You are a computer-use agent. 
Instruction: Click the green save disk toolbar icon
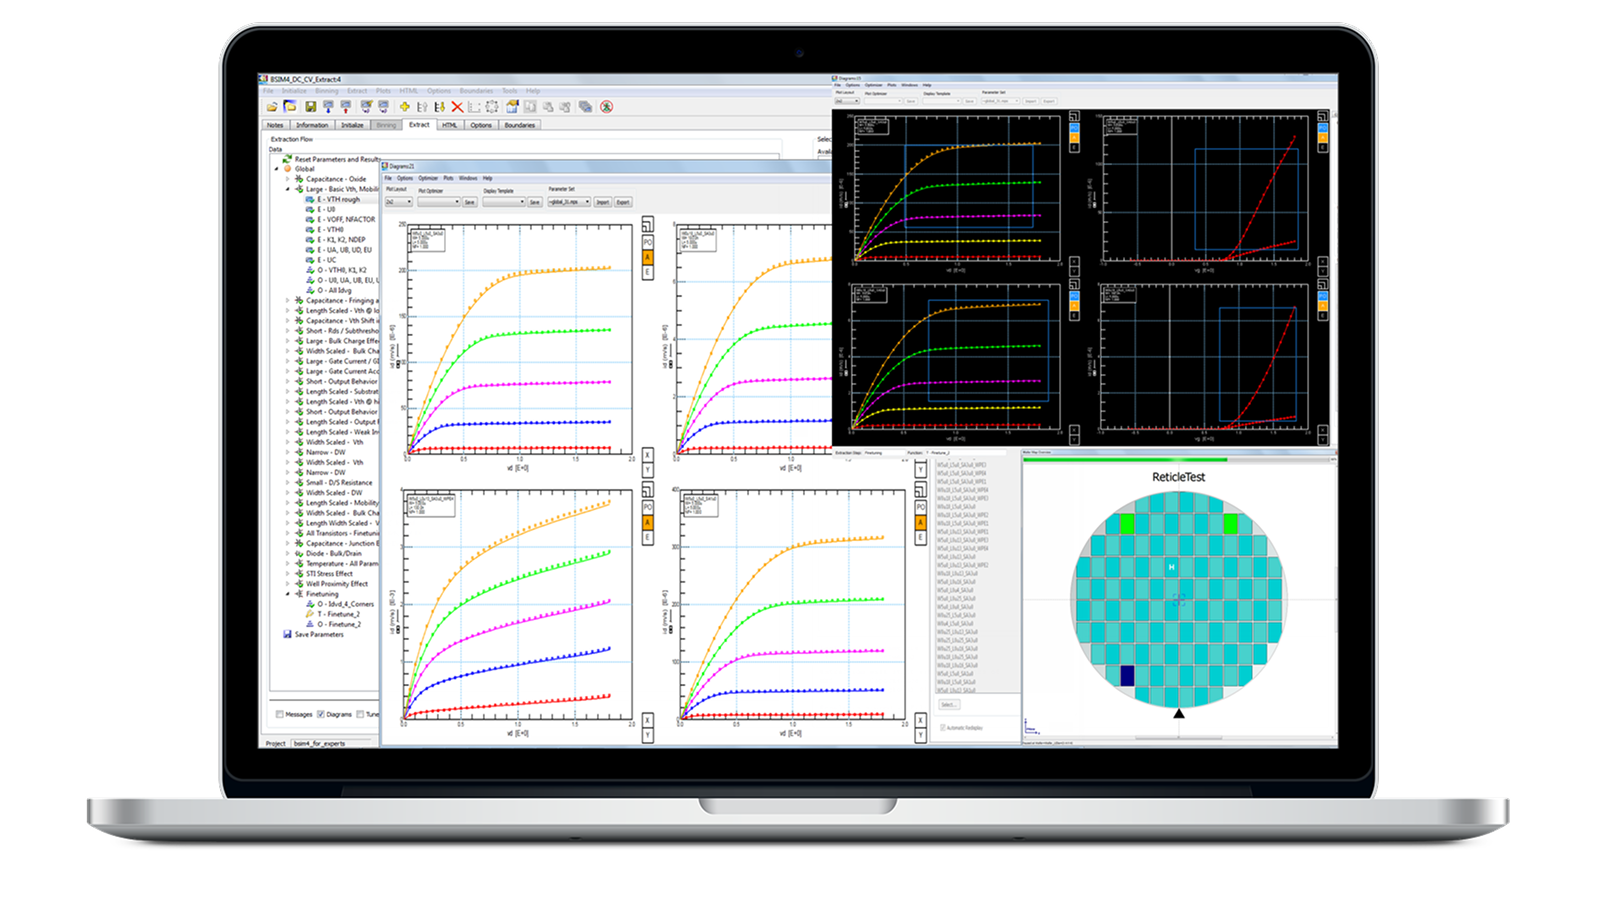point(311,107)
